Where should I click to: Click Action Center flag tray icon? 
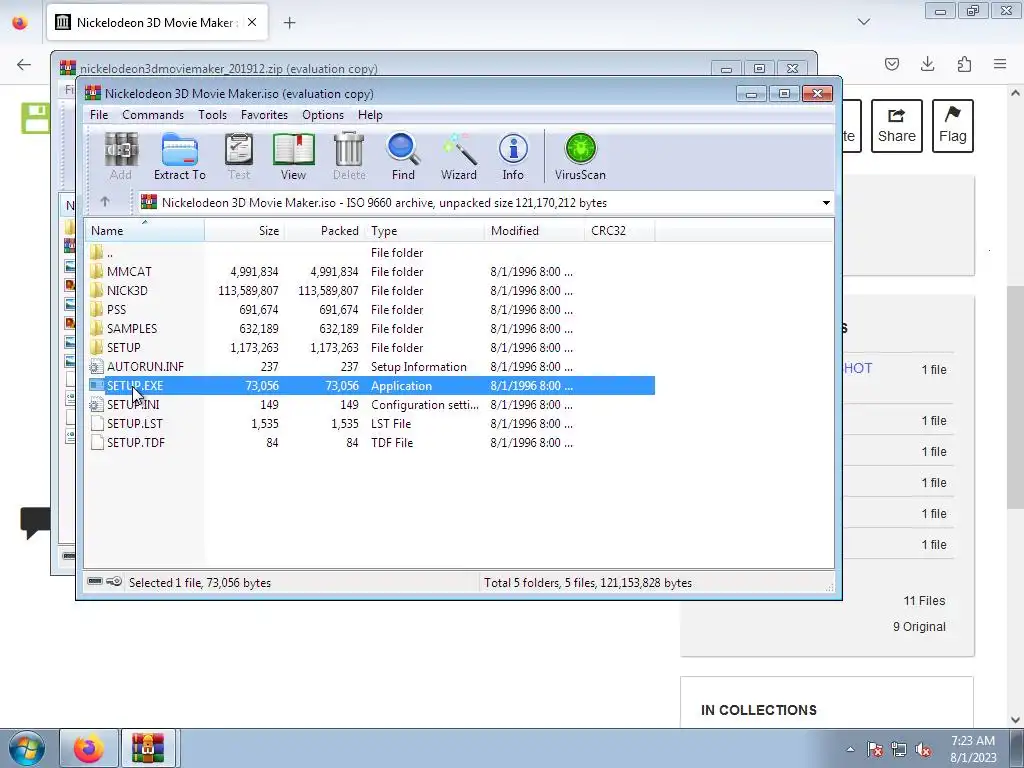coord(874,749)
